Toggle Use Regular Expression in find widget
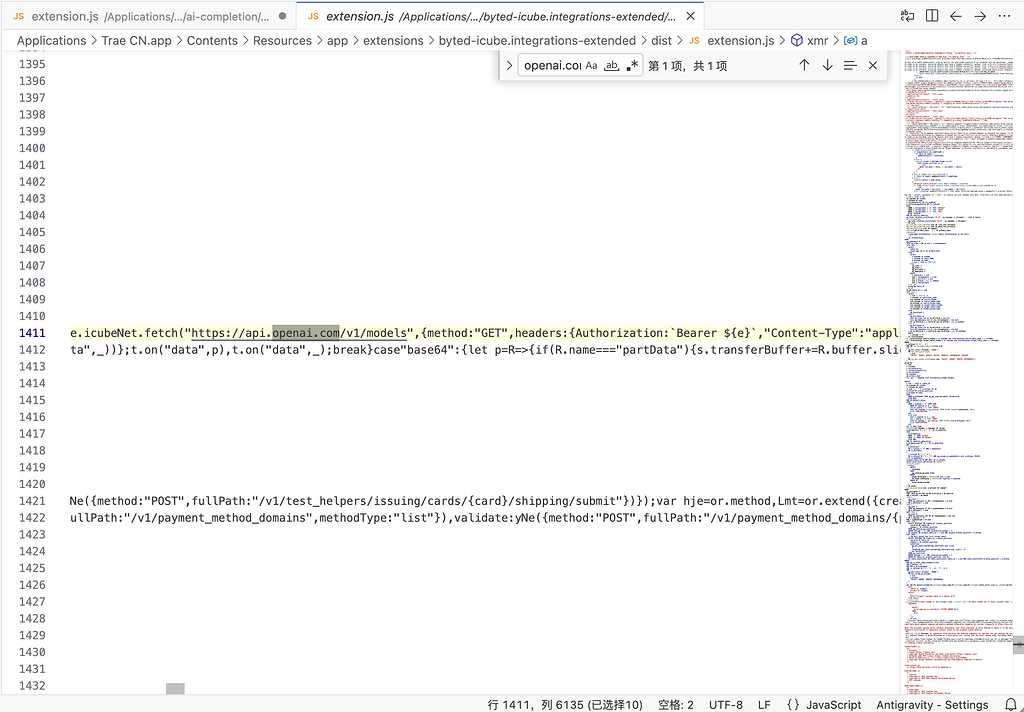The image size is (1024, 712). point(632,65)
